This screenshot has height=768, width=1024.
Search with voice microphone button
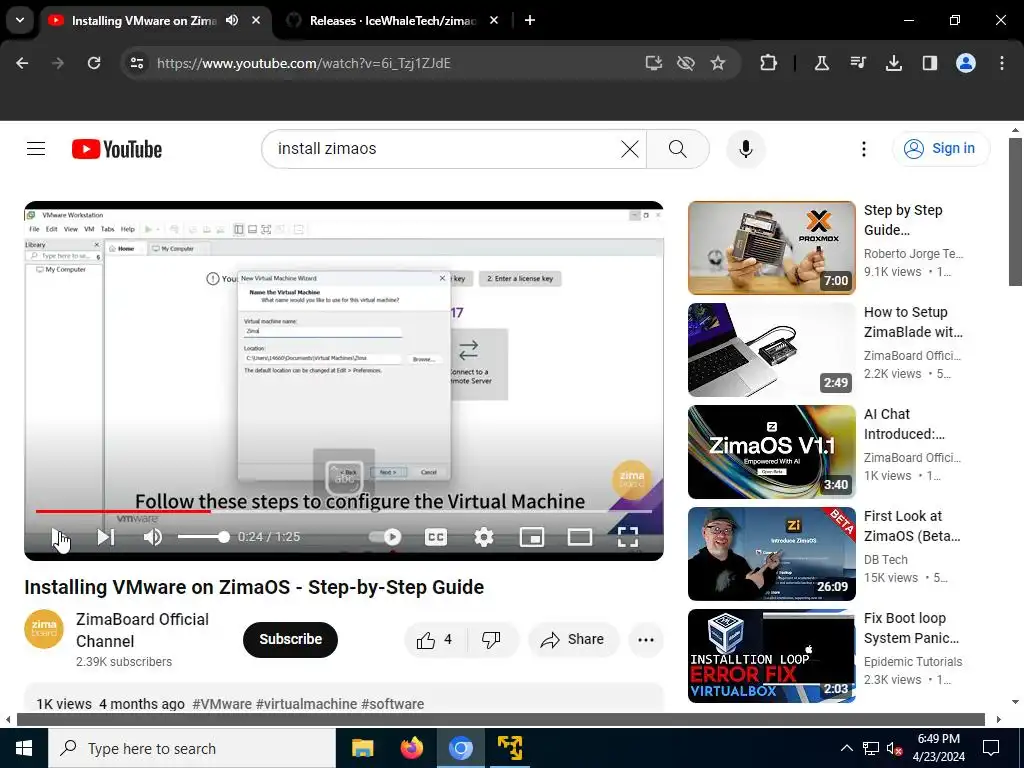pyautogui.click(x=746, y=149)
